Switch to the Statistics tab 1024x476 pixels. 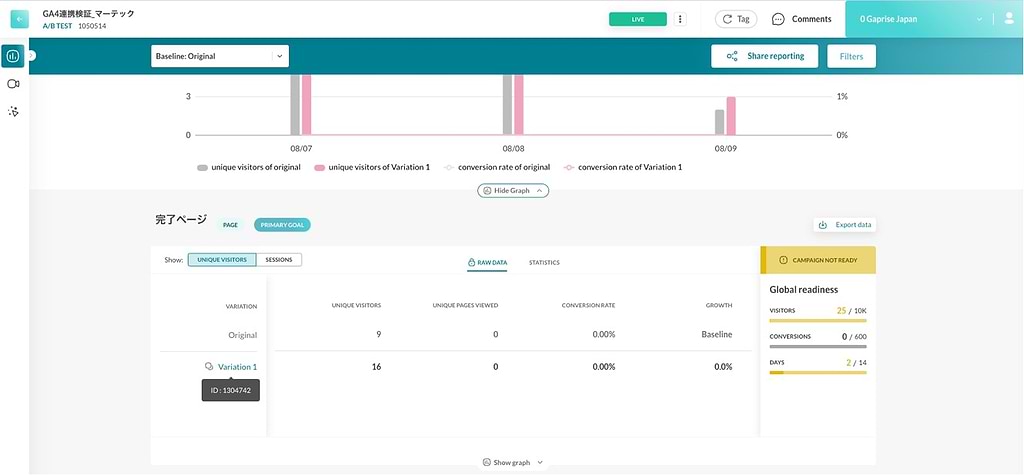pos(544,263)
